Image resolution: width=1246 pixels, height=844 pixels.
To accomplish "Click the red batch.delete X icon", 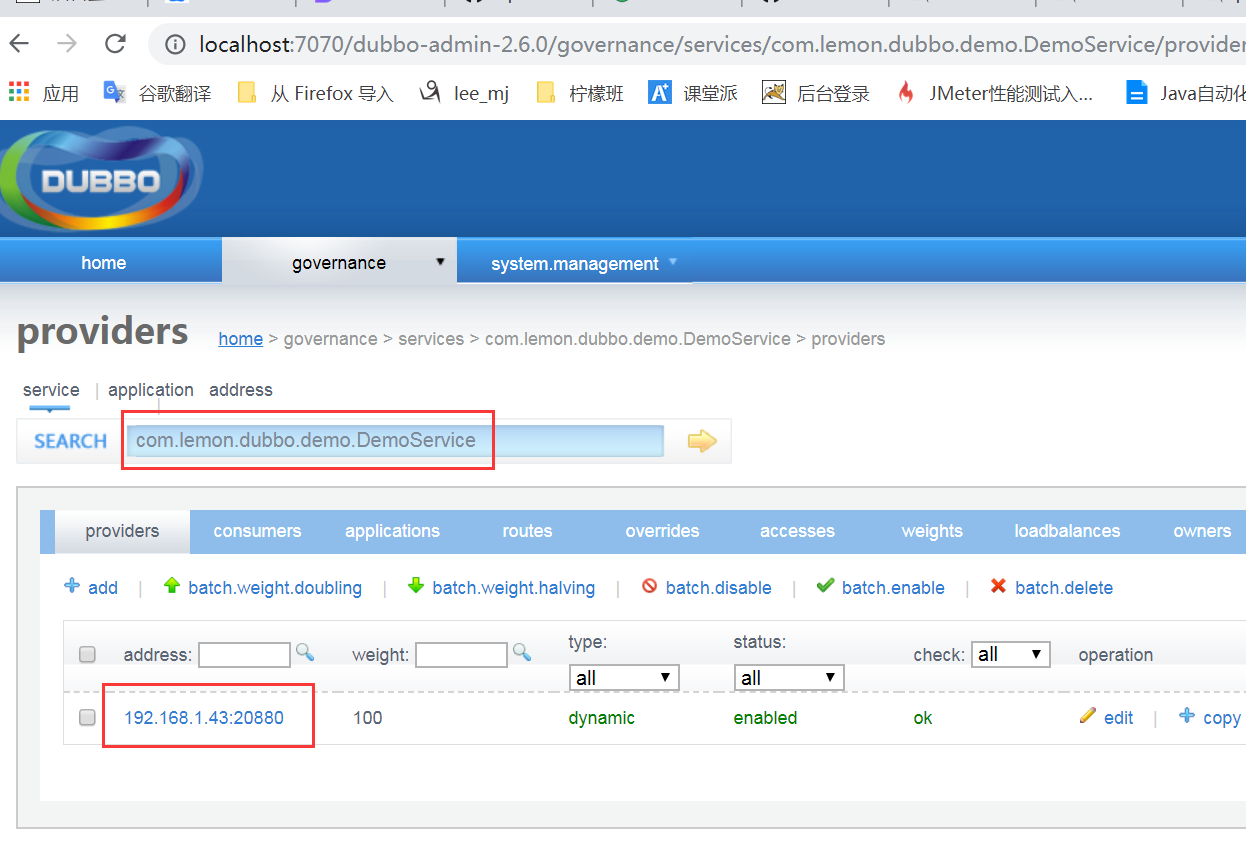I will pos(998,587).
